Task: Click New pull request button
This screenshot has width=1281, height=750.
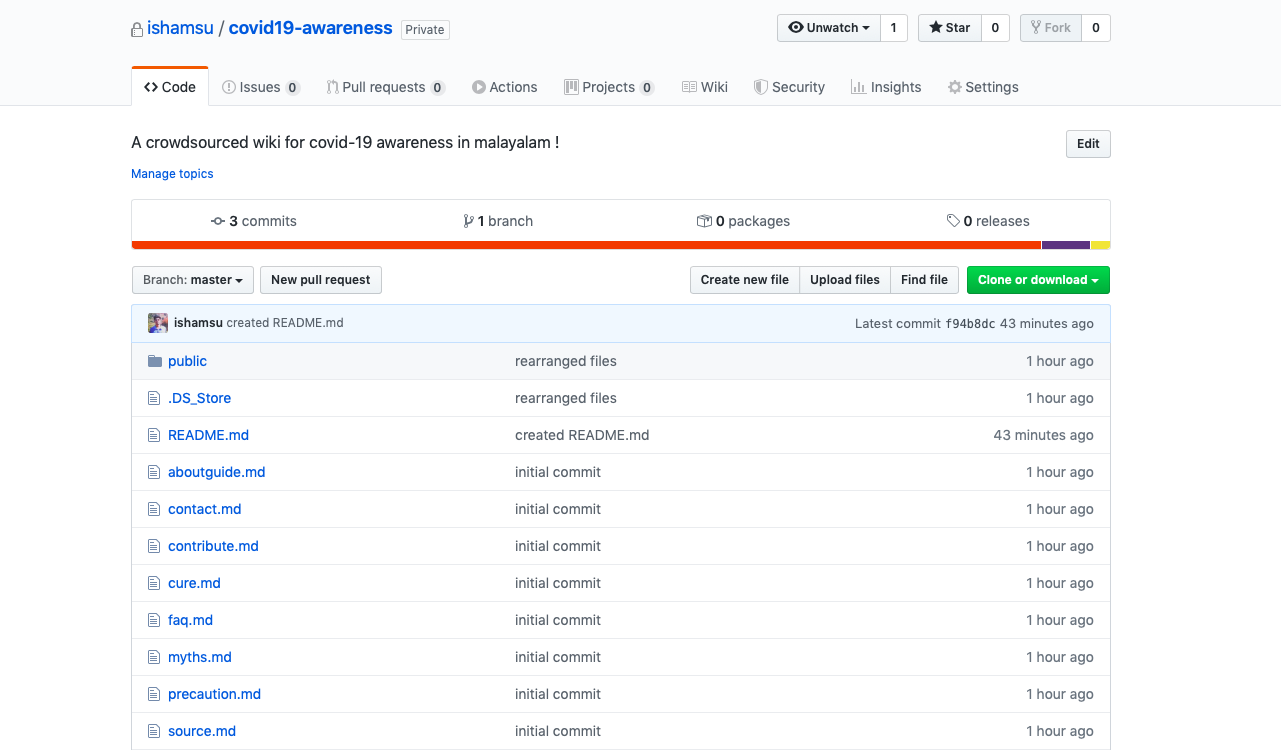Action: coord(321,280)
